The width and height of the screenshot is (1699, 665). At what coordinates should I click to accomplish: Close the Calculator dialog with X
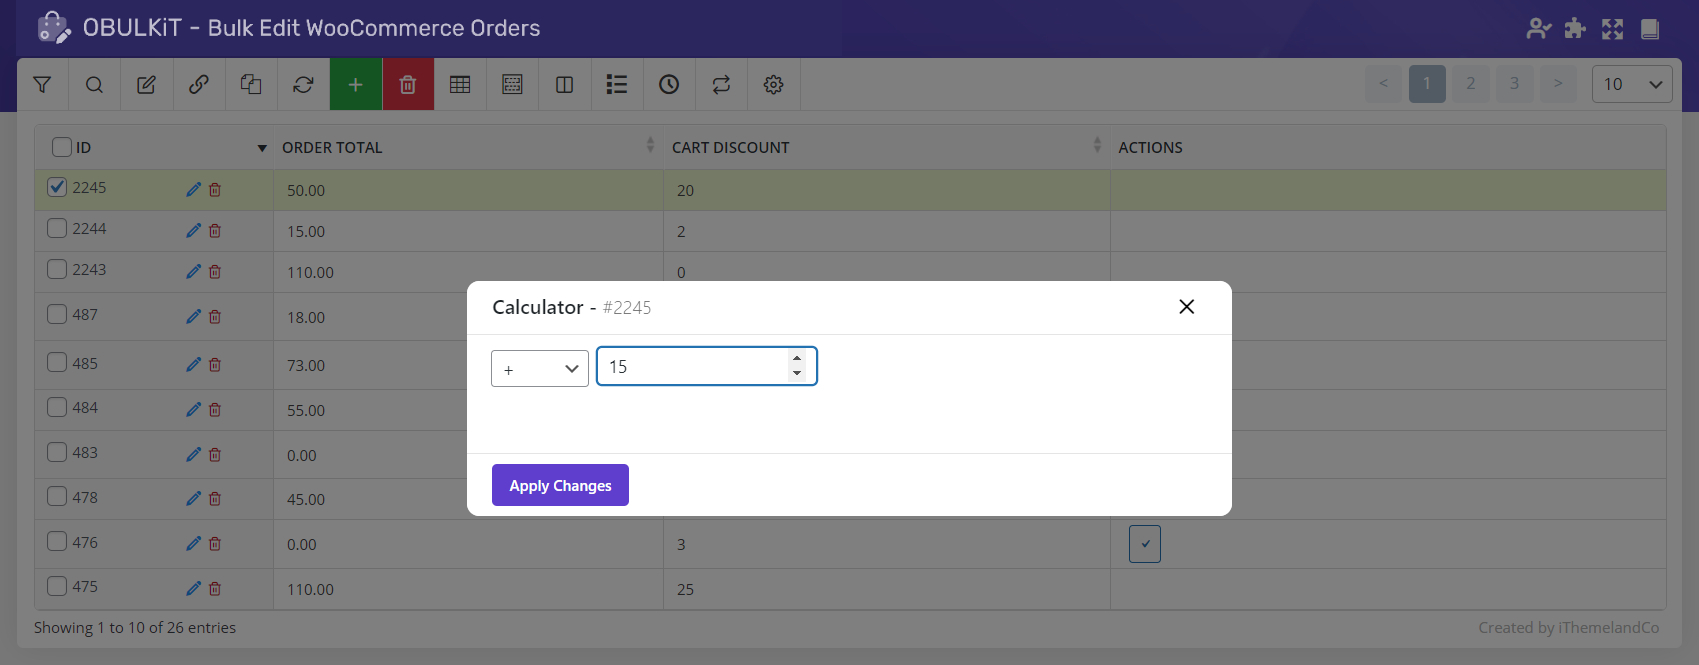tap(1186, 307)
